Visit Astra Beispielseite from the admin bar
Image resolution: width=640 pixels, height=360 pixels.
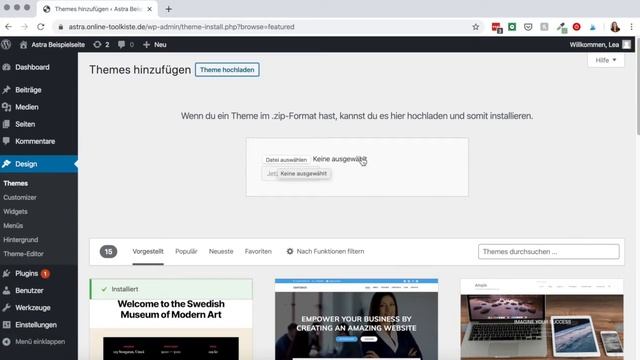click(x=52, y=44)
